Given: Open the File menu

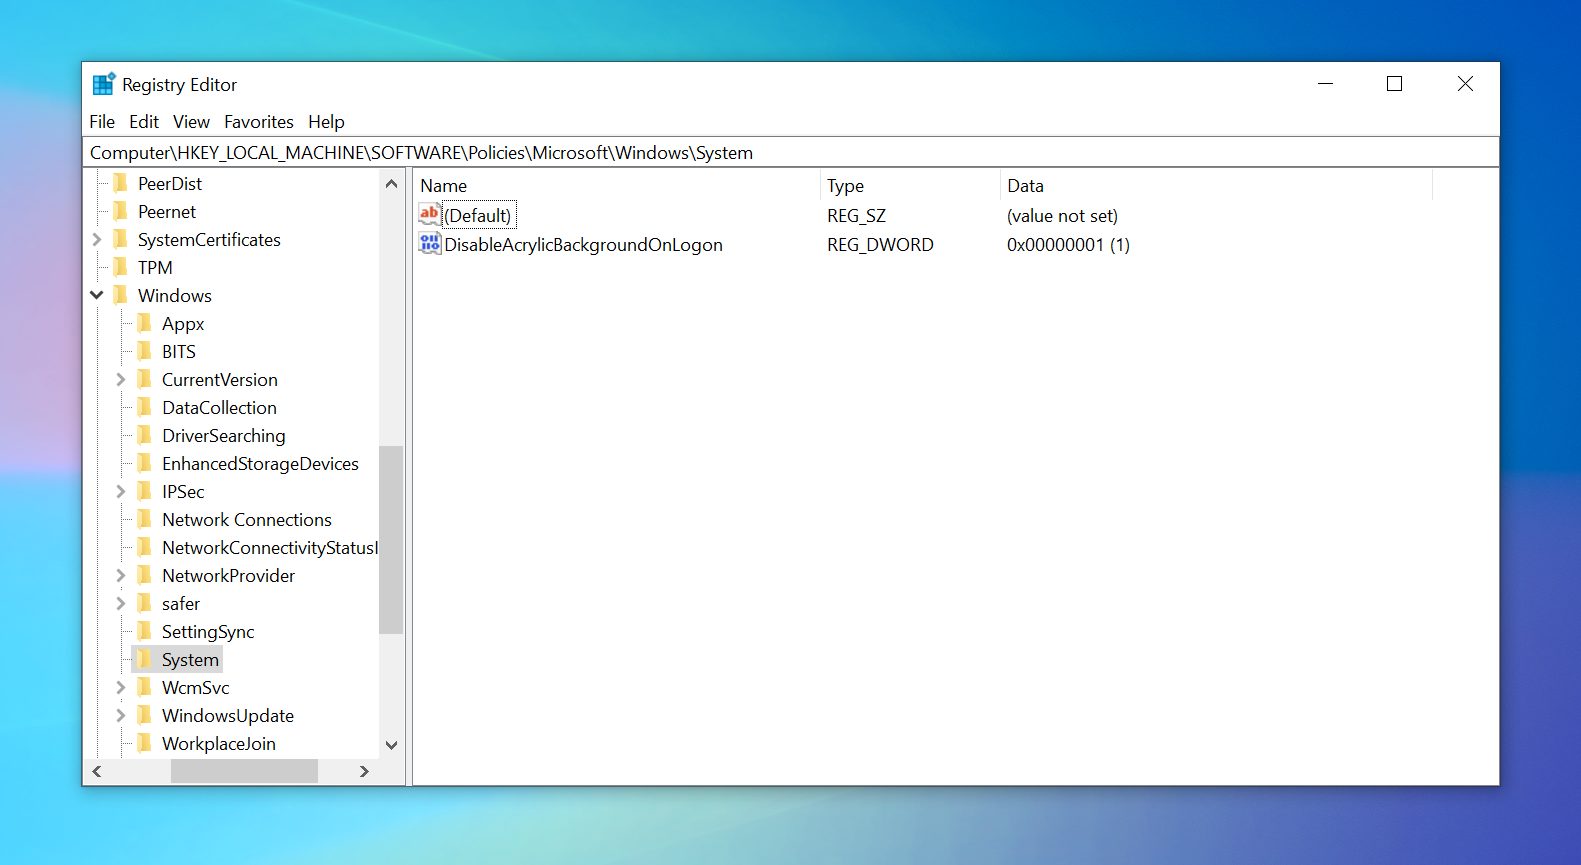Looking at the screenshot, I should pyautogui.click(x=102, y=121).
